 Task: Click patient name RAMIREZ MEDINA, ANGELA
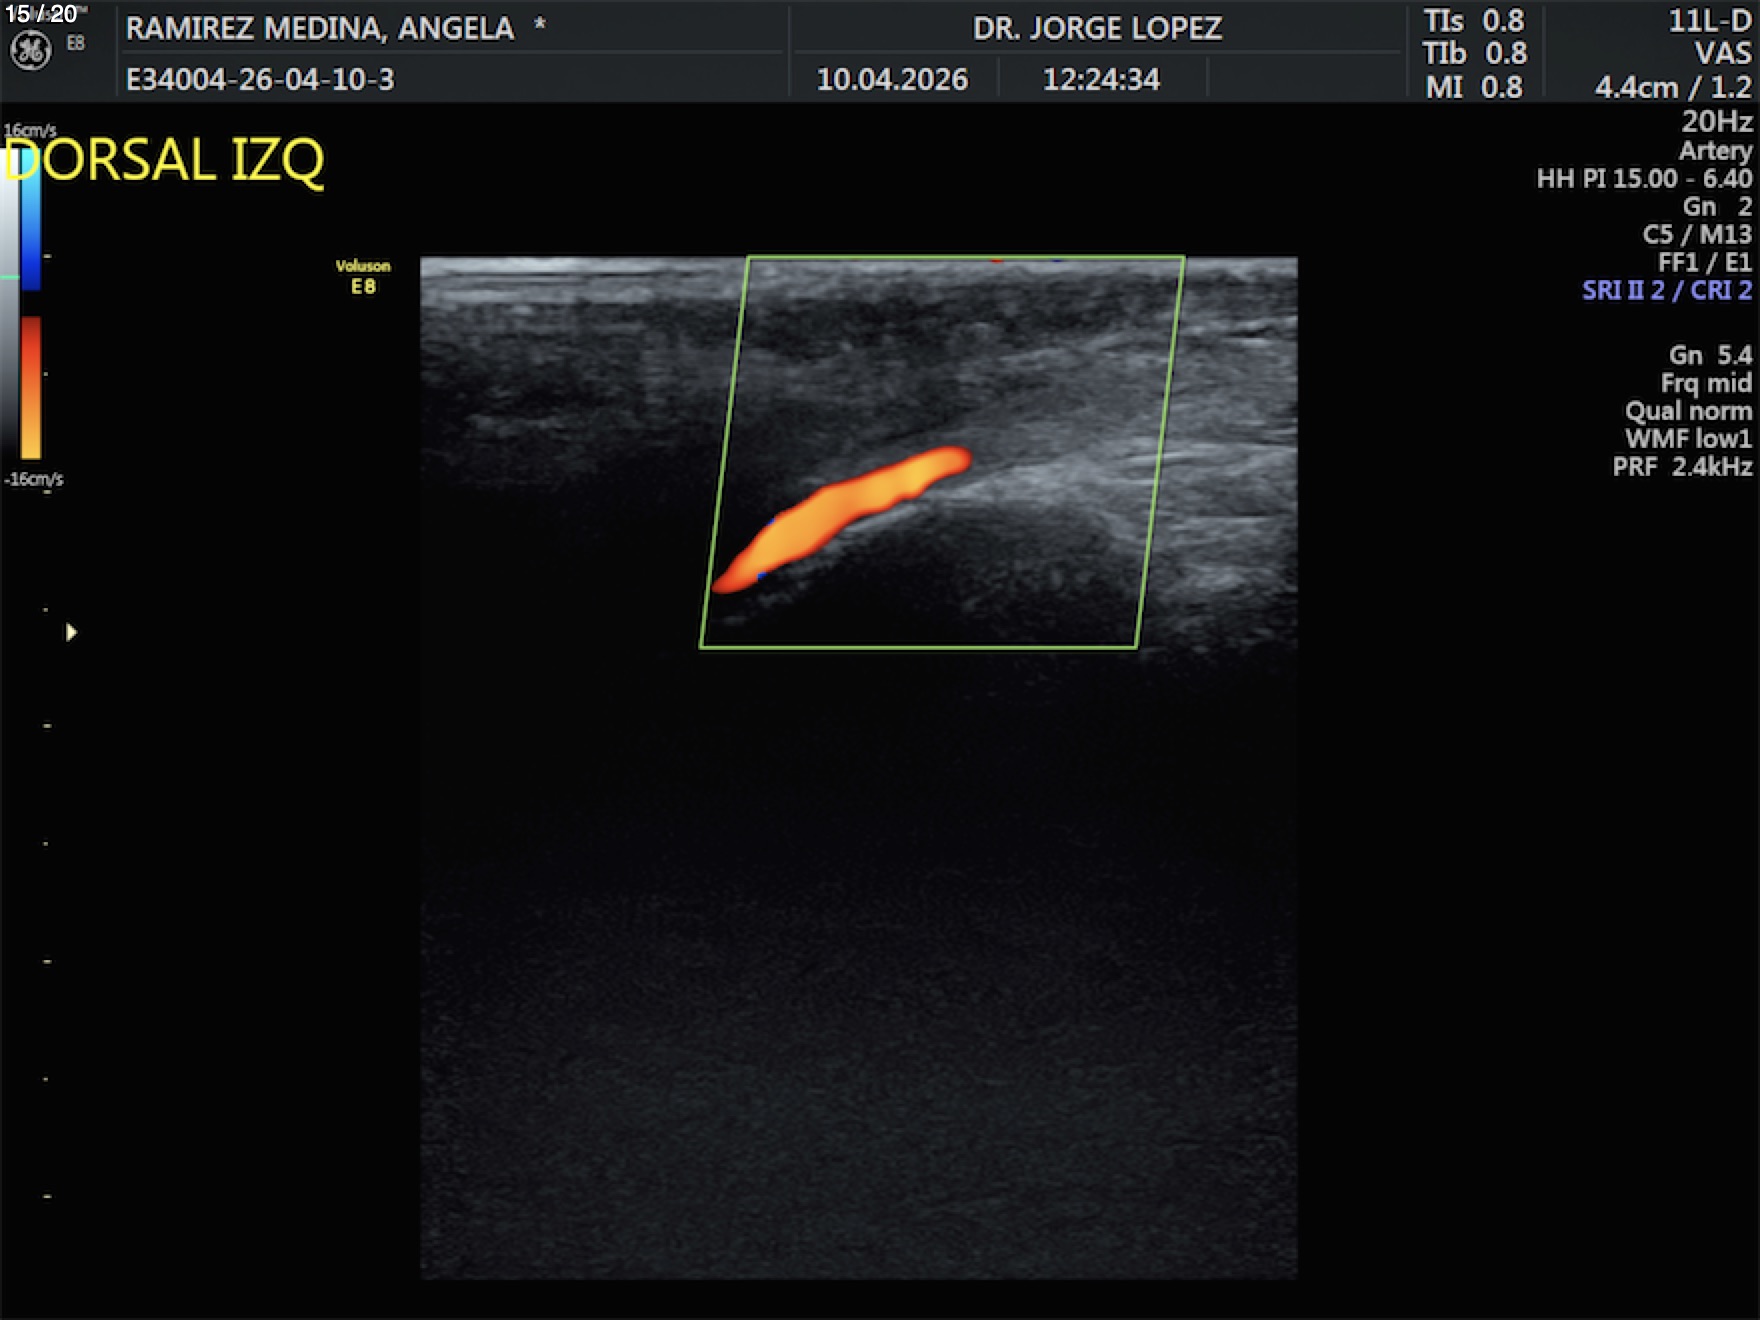point(320,28)
